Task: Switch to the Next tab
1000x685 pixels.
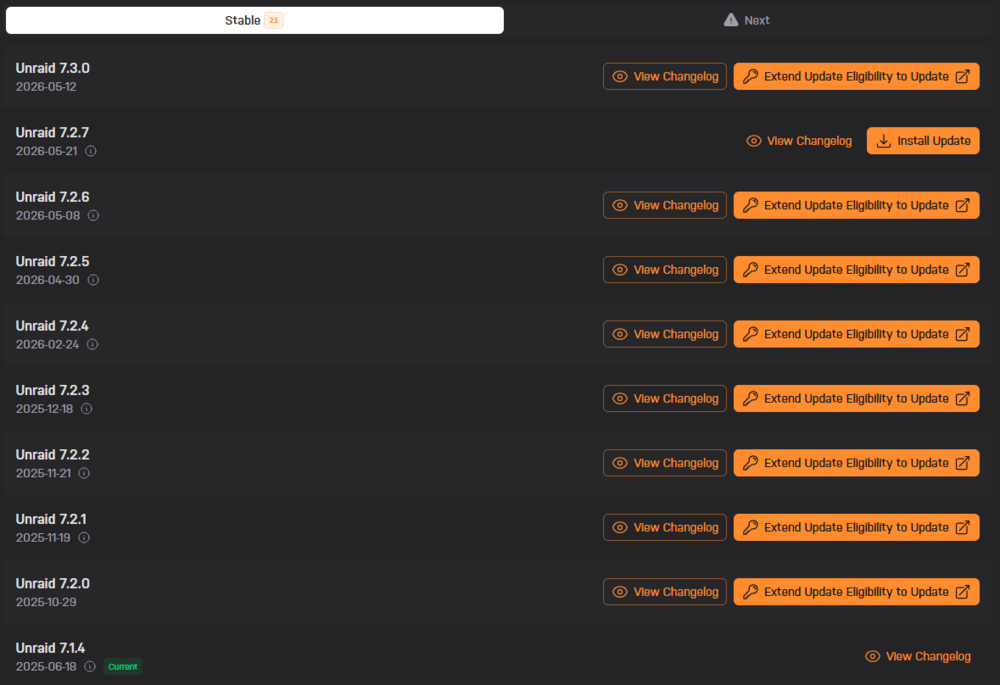Action: (746, 20)
